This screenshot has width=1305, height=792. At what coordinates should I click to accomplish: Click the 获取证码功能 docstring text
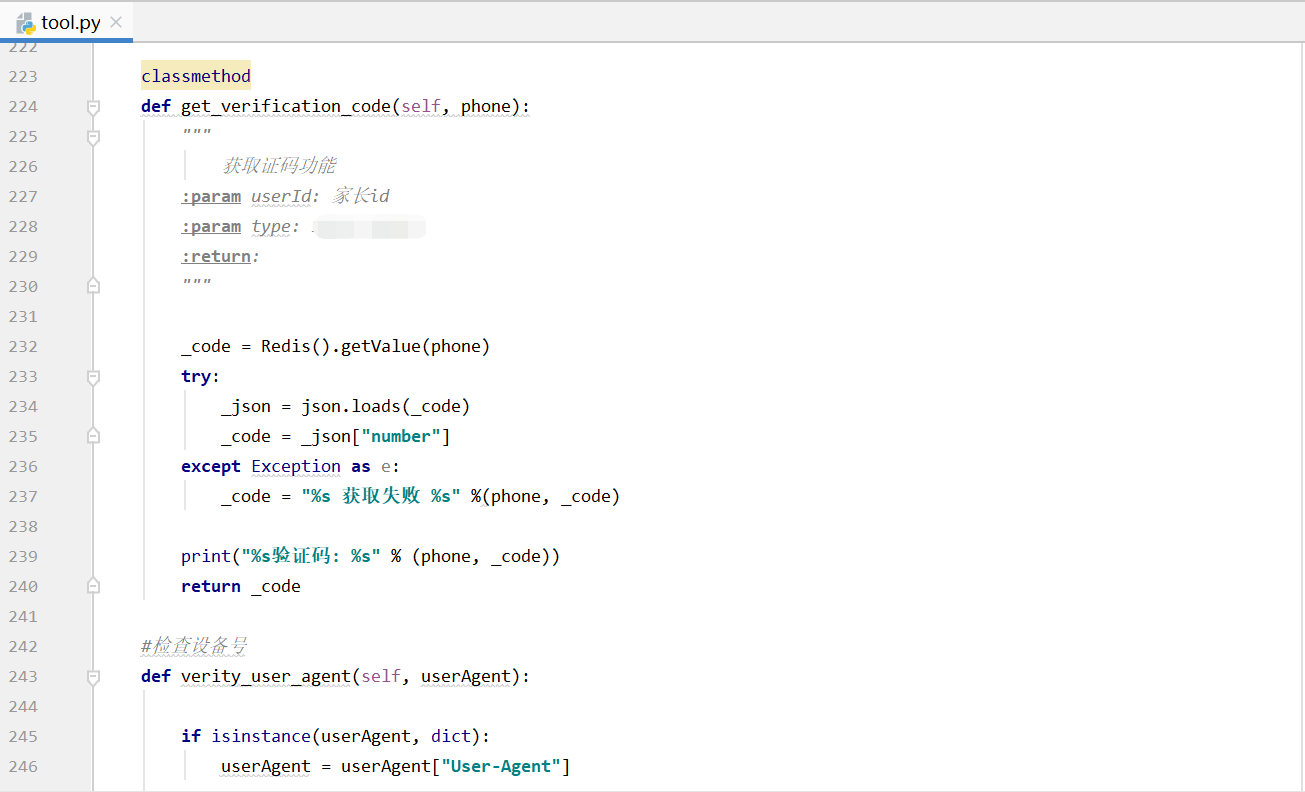click(279, 166)
